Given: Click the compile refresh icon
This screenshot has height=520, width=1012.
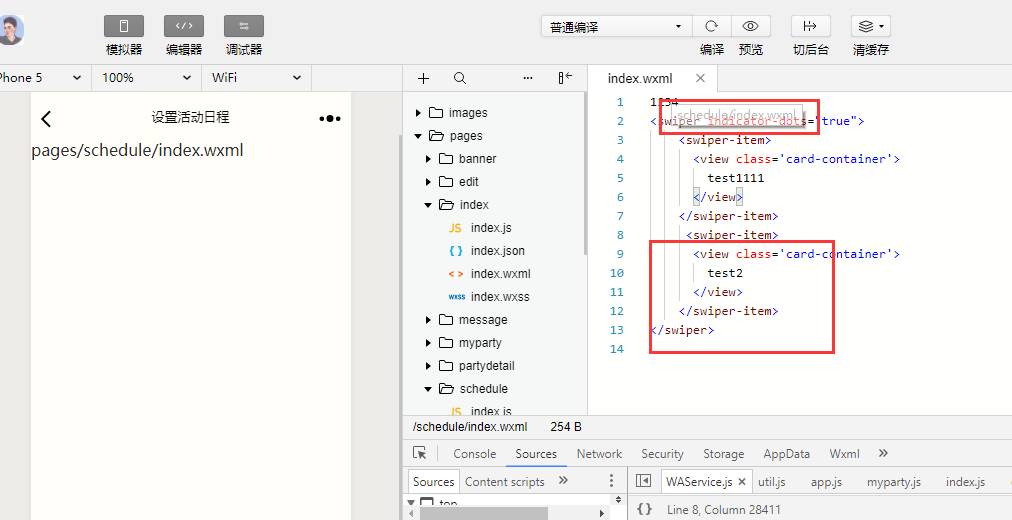Looking at the screenshot, I should coord(712,26).
